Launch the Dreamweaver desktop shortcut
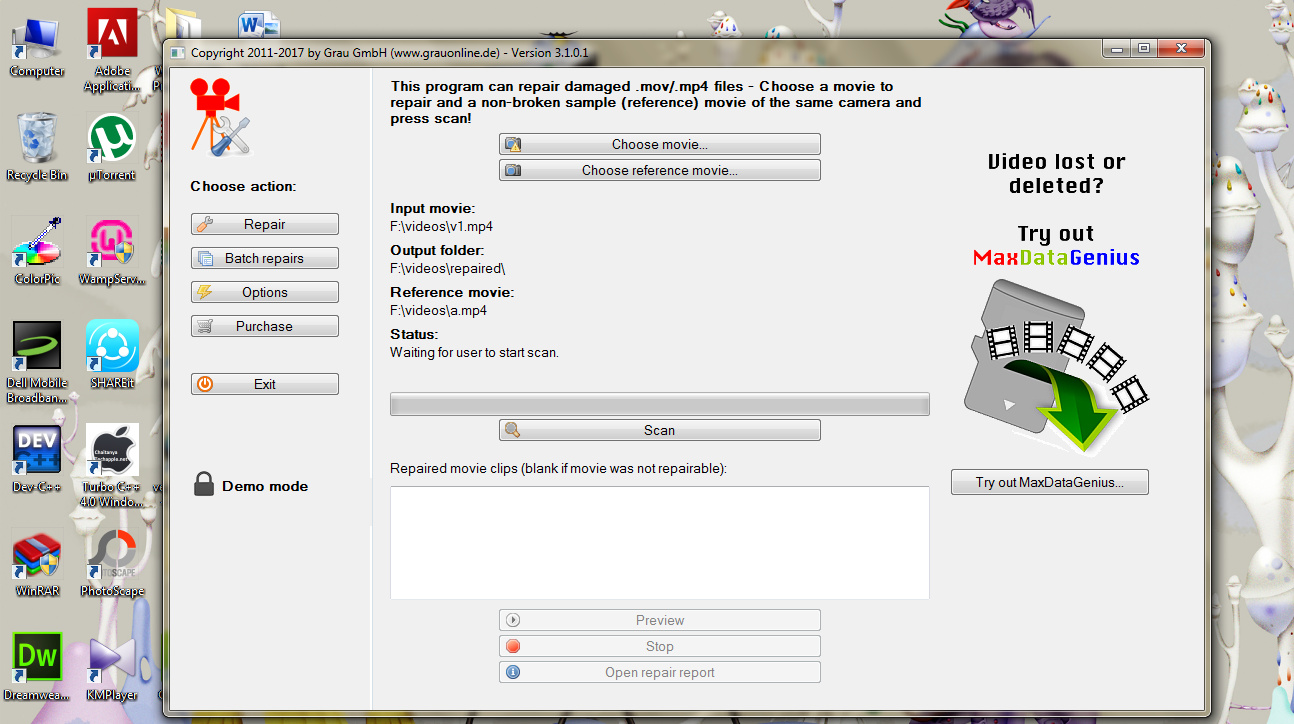The height and width of the screenshot is (724, 1294). (37, 660)
